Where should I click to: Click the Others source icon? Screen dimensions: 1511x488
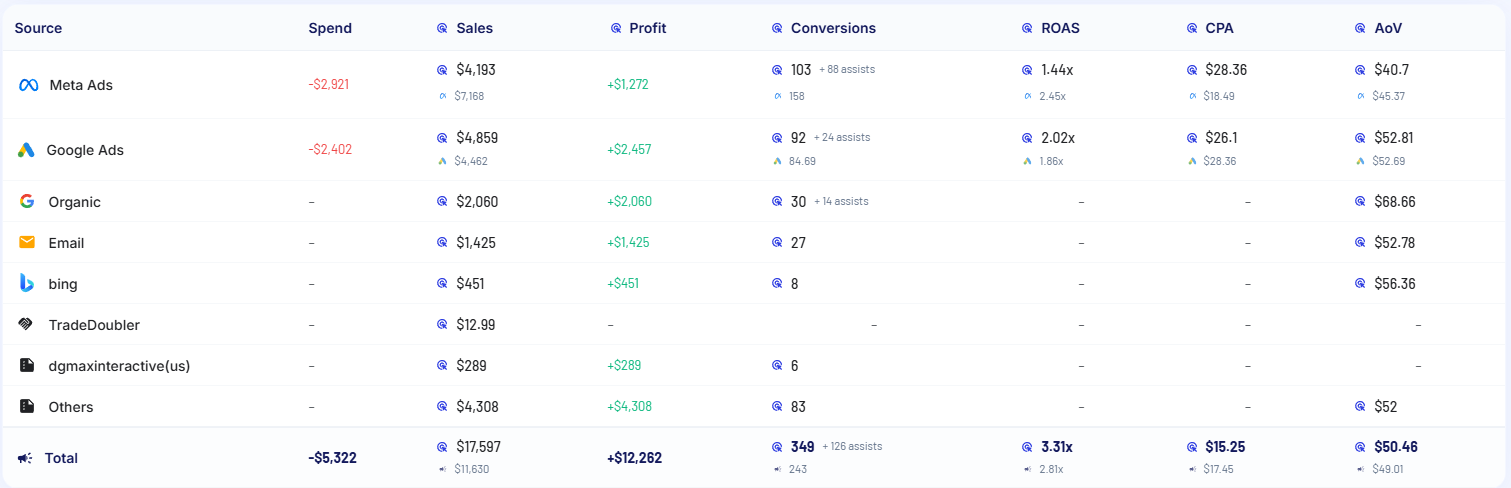pos(27,407)
